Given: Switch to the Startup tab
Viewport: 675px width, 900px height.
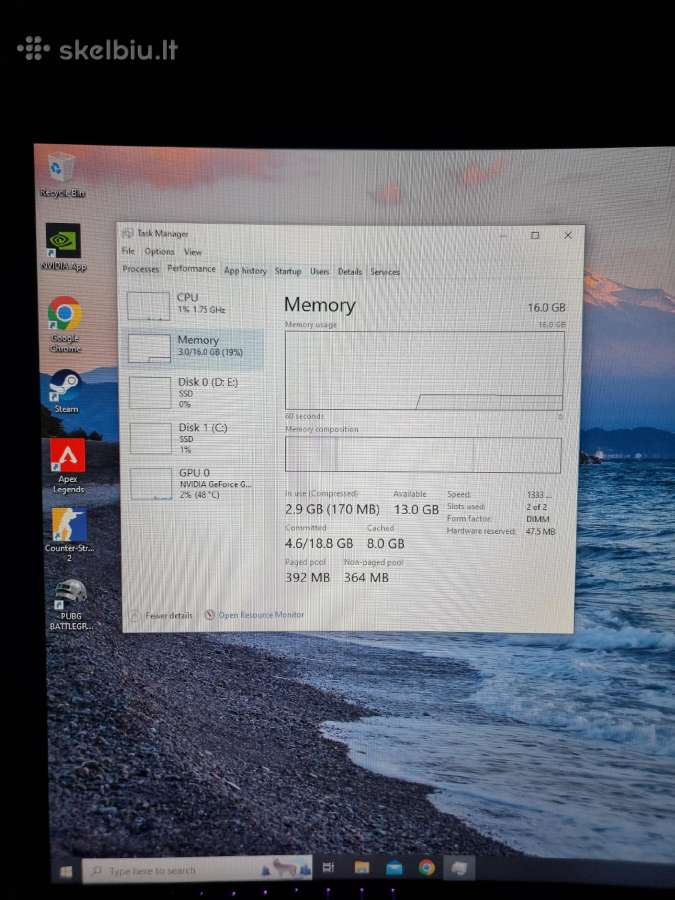Looking at the screenshot, I should (x=288, y=271).
